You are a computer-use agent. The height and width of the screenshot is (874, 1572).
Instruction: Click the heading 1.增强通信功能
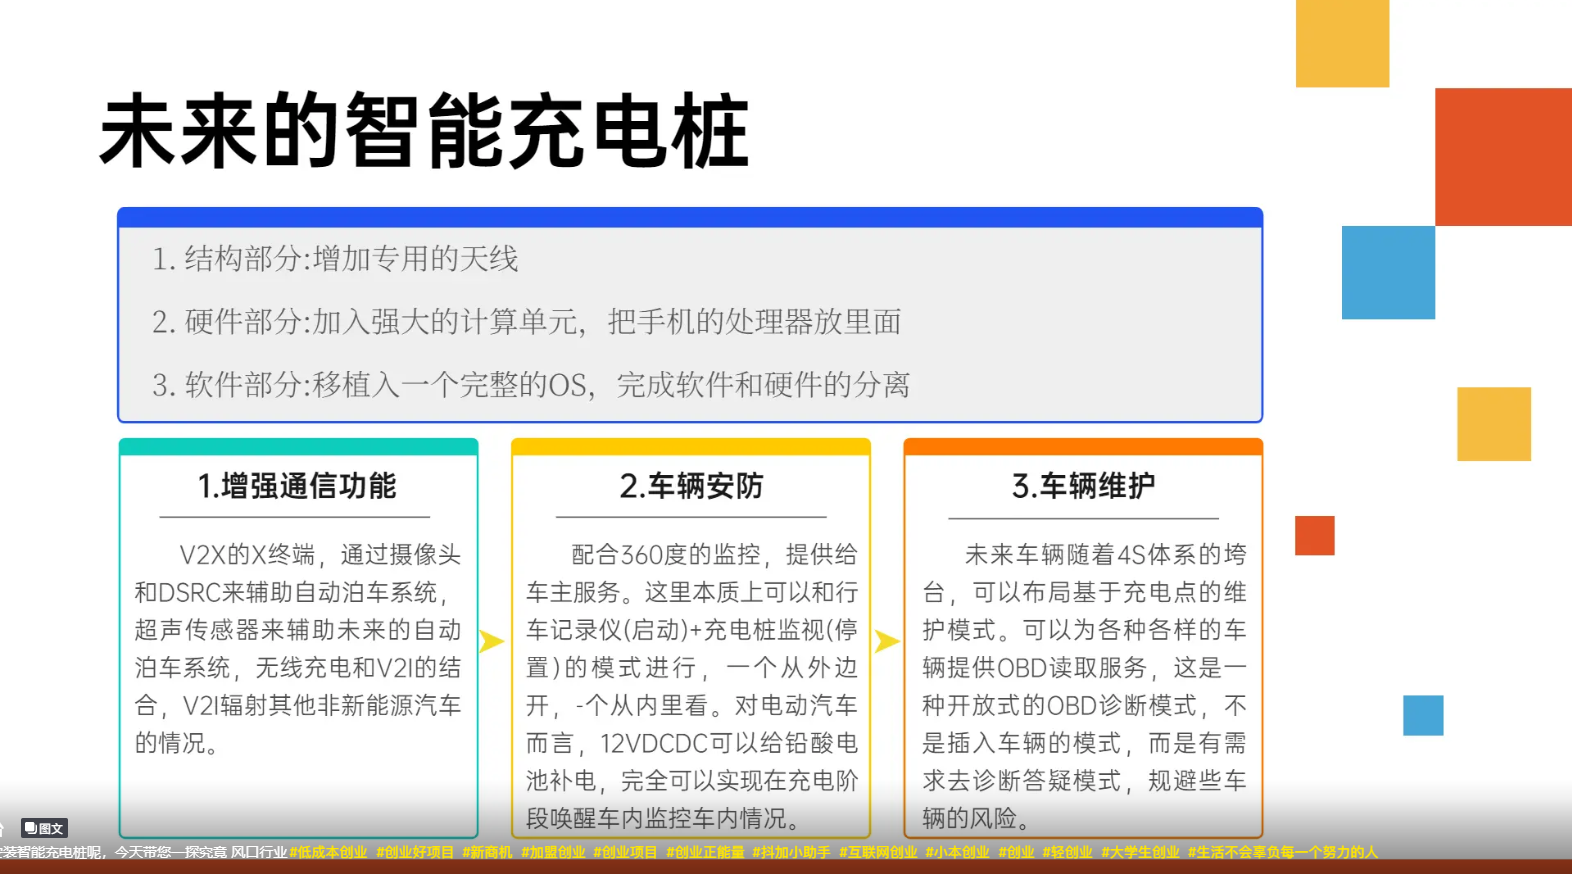(297, 486)
